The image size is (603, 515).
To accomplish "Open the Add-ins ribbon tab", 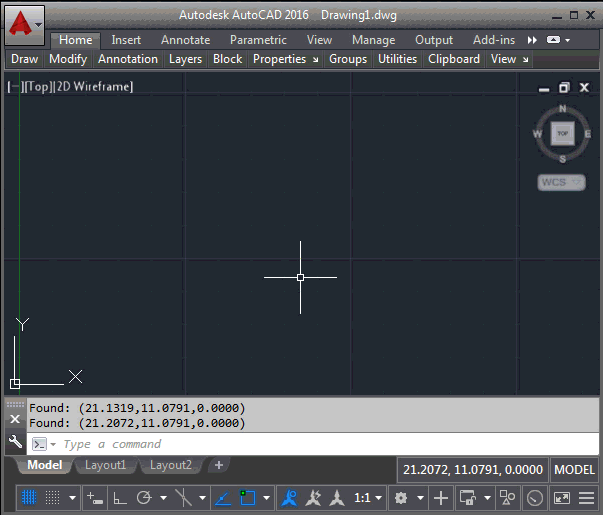I will tap(494, 40).
